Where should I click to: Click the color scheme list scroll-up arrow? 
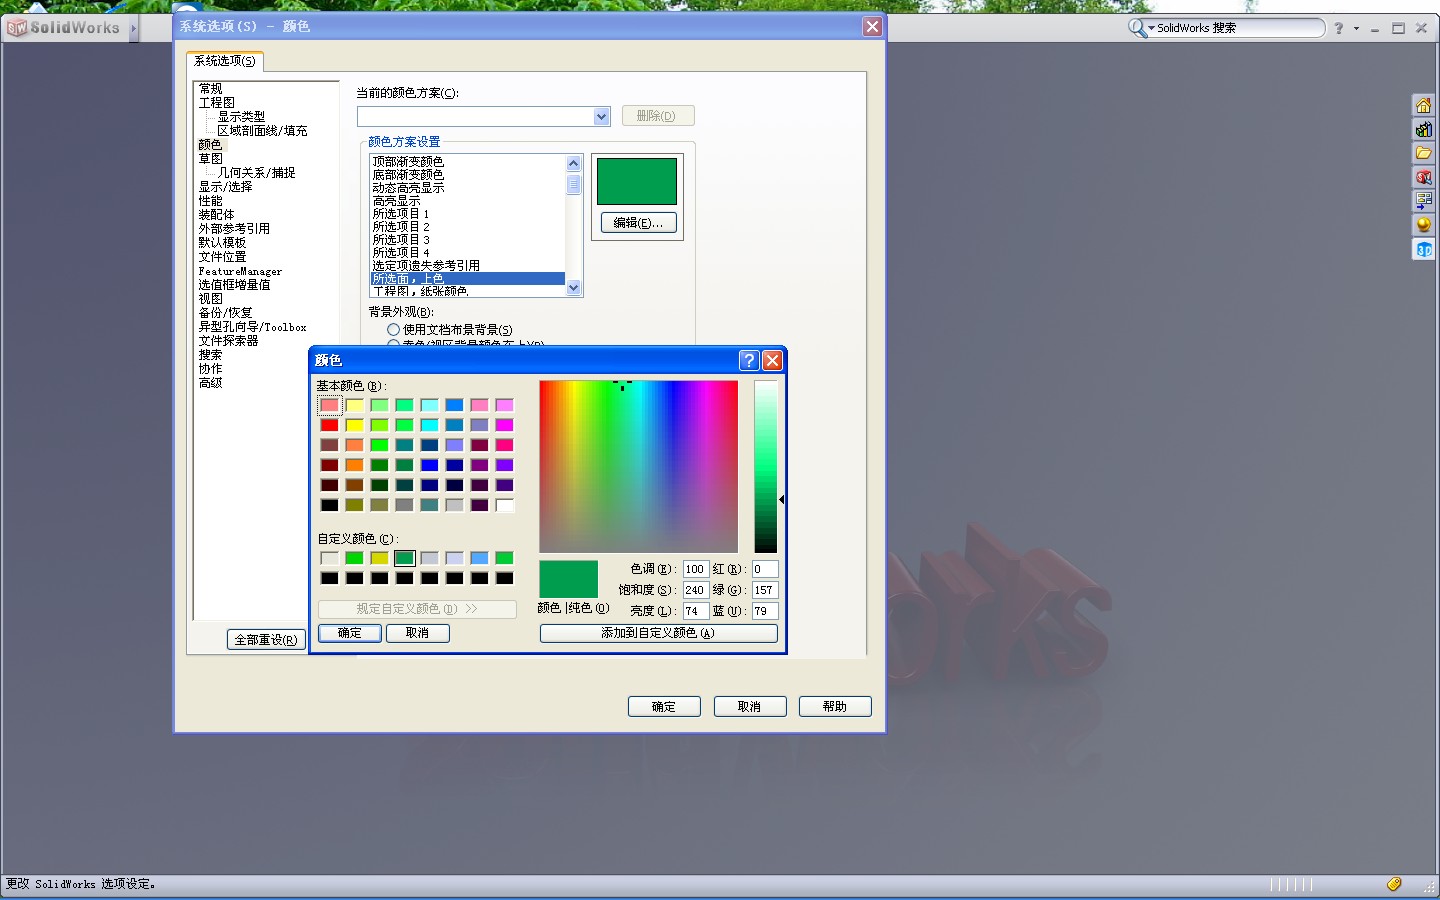point(573,163)
